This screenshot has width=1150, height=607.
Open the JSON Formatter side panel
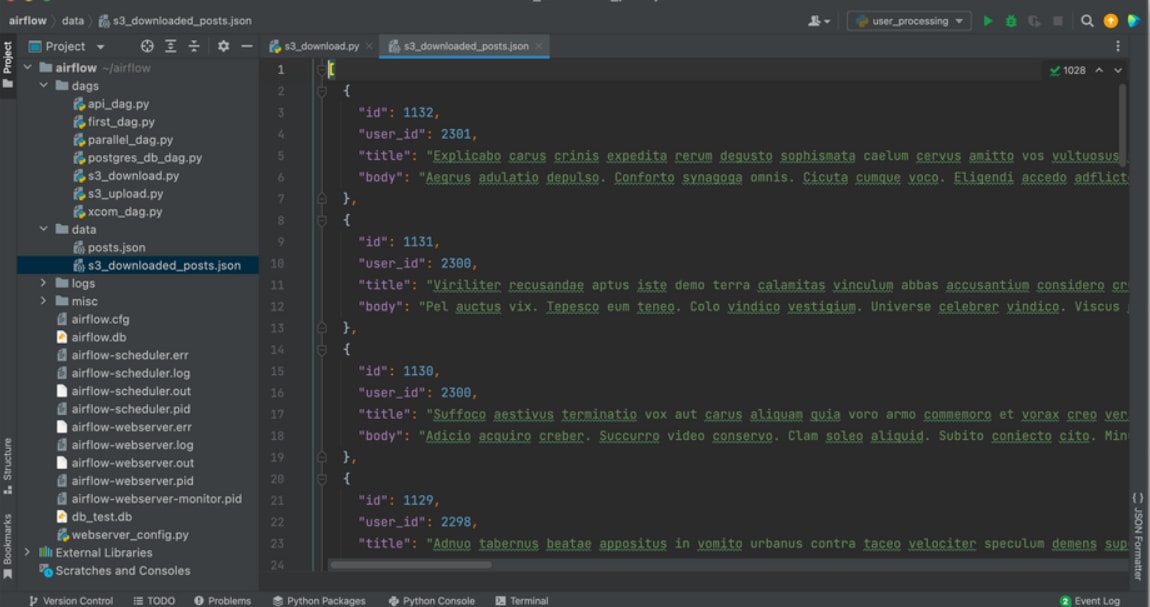tap(1138, 536)
